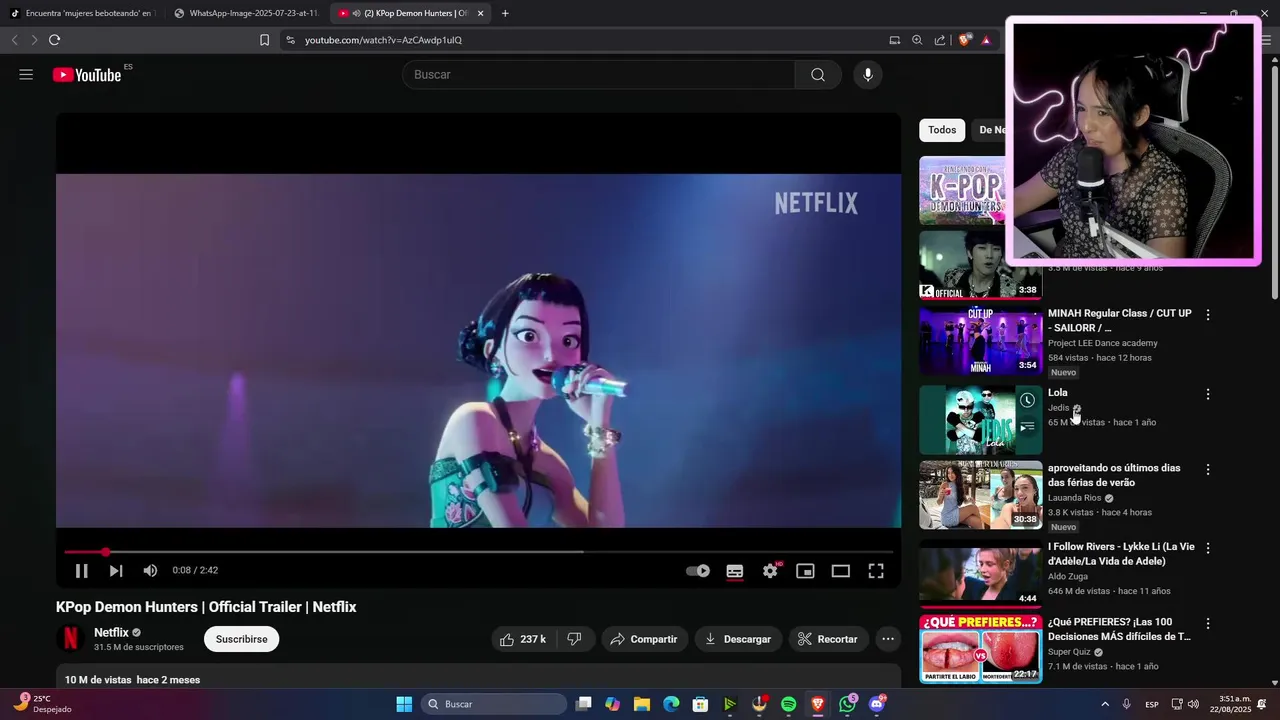Go to the YouTube home logo

[x=87, y=75]
